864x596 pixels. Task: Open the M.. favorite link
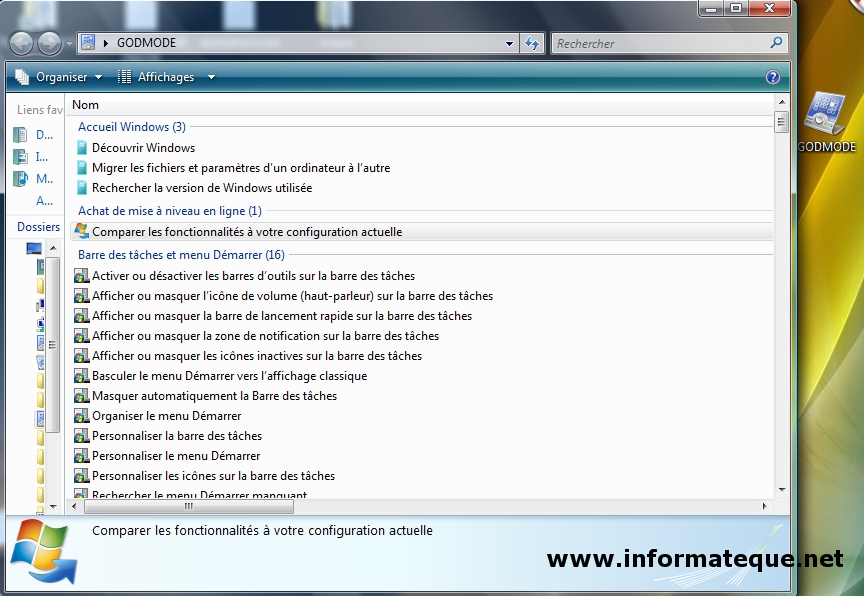(x=44, y=179)
